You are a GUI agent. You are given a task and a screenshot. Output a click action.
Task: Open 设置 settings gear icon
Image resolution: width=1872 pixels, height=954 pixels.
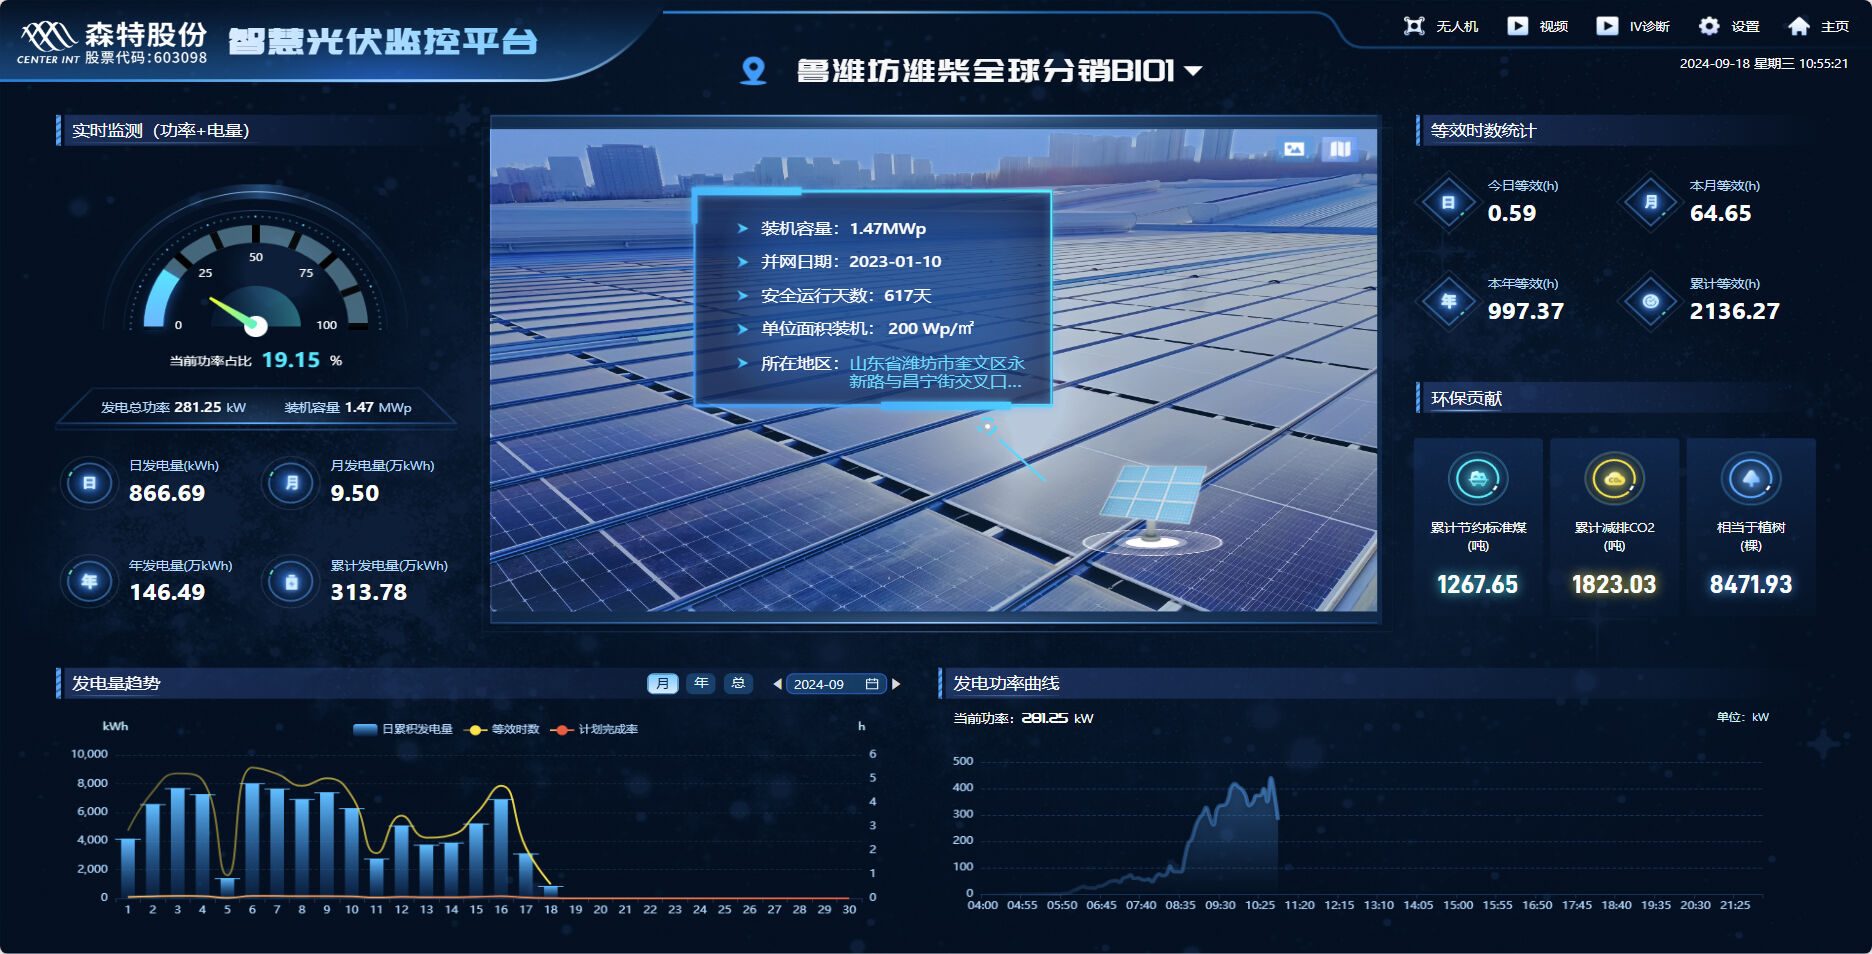click(1710, 26)
